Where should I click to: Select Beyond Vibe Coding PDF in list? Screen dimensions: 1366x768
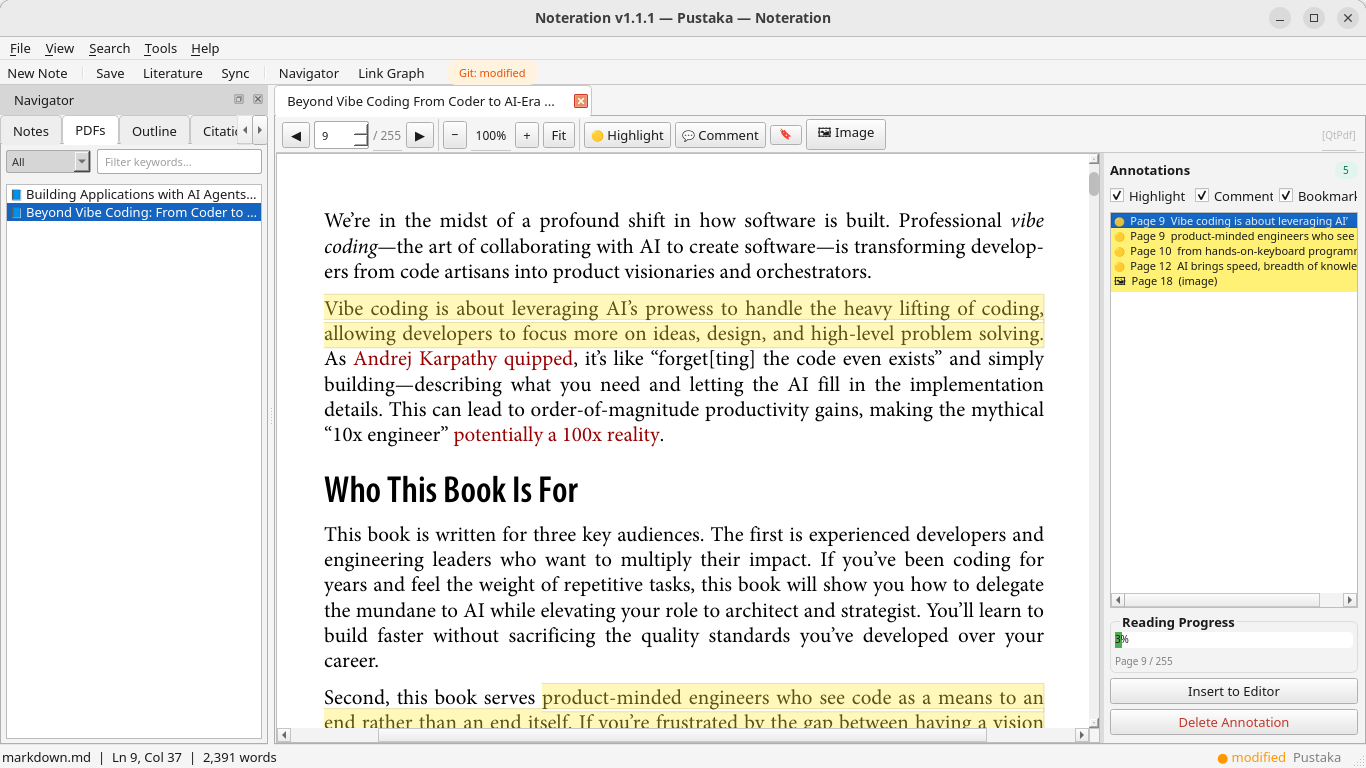(134, 212)
